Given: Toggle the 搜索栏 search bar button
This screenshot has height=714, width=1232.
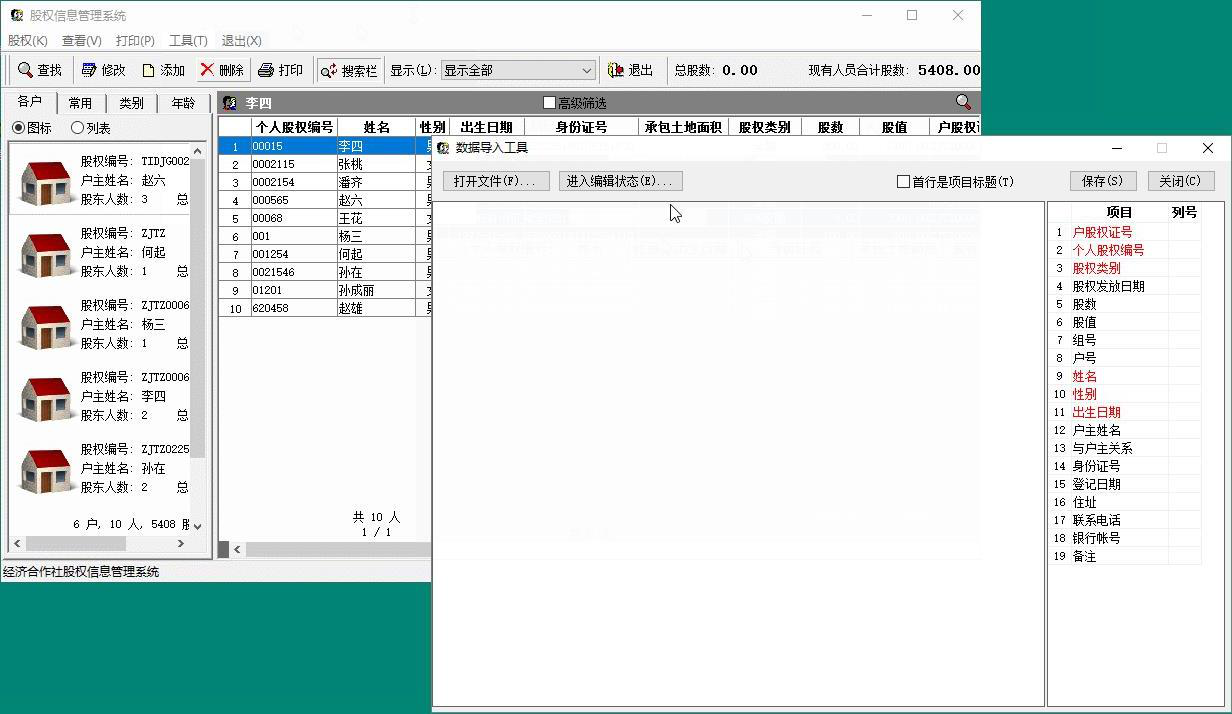Looking at the screenshot, I should pyautogui.click(x=349, y=70).
